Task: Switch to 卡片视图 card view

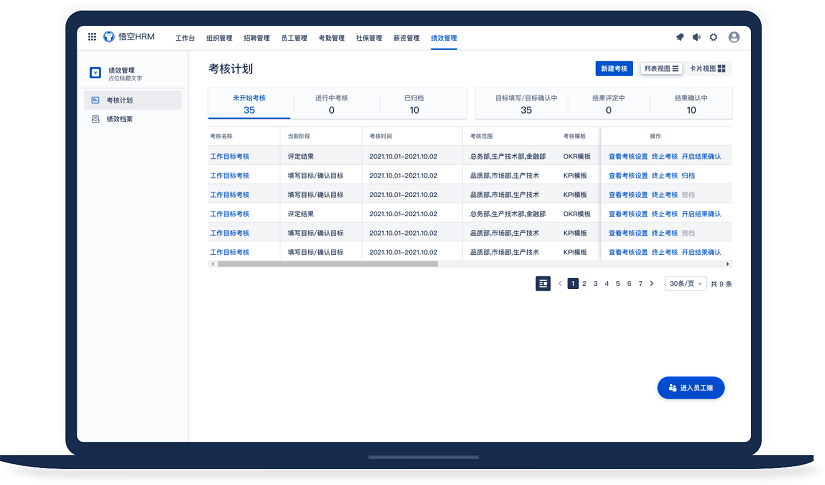Action: (709, 68)
